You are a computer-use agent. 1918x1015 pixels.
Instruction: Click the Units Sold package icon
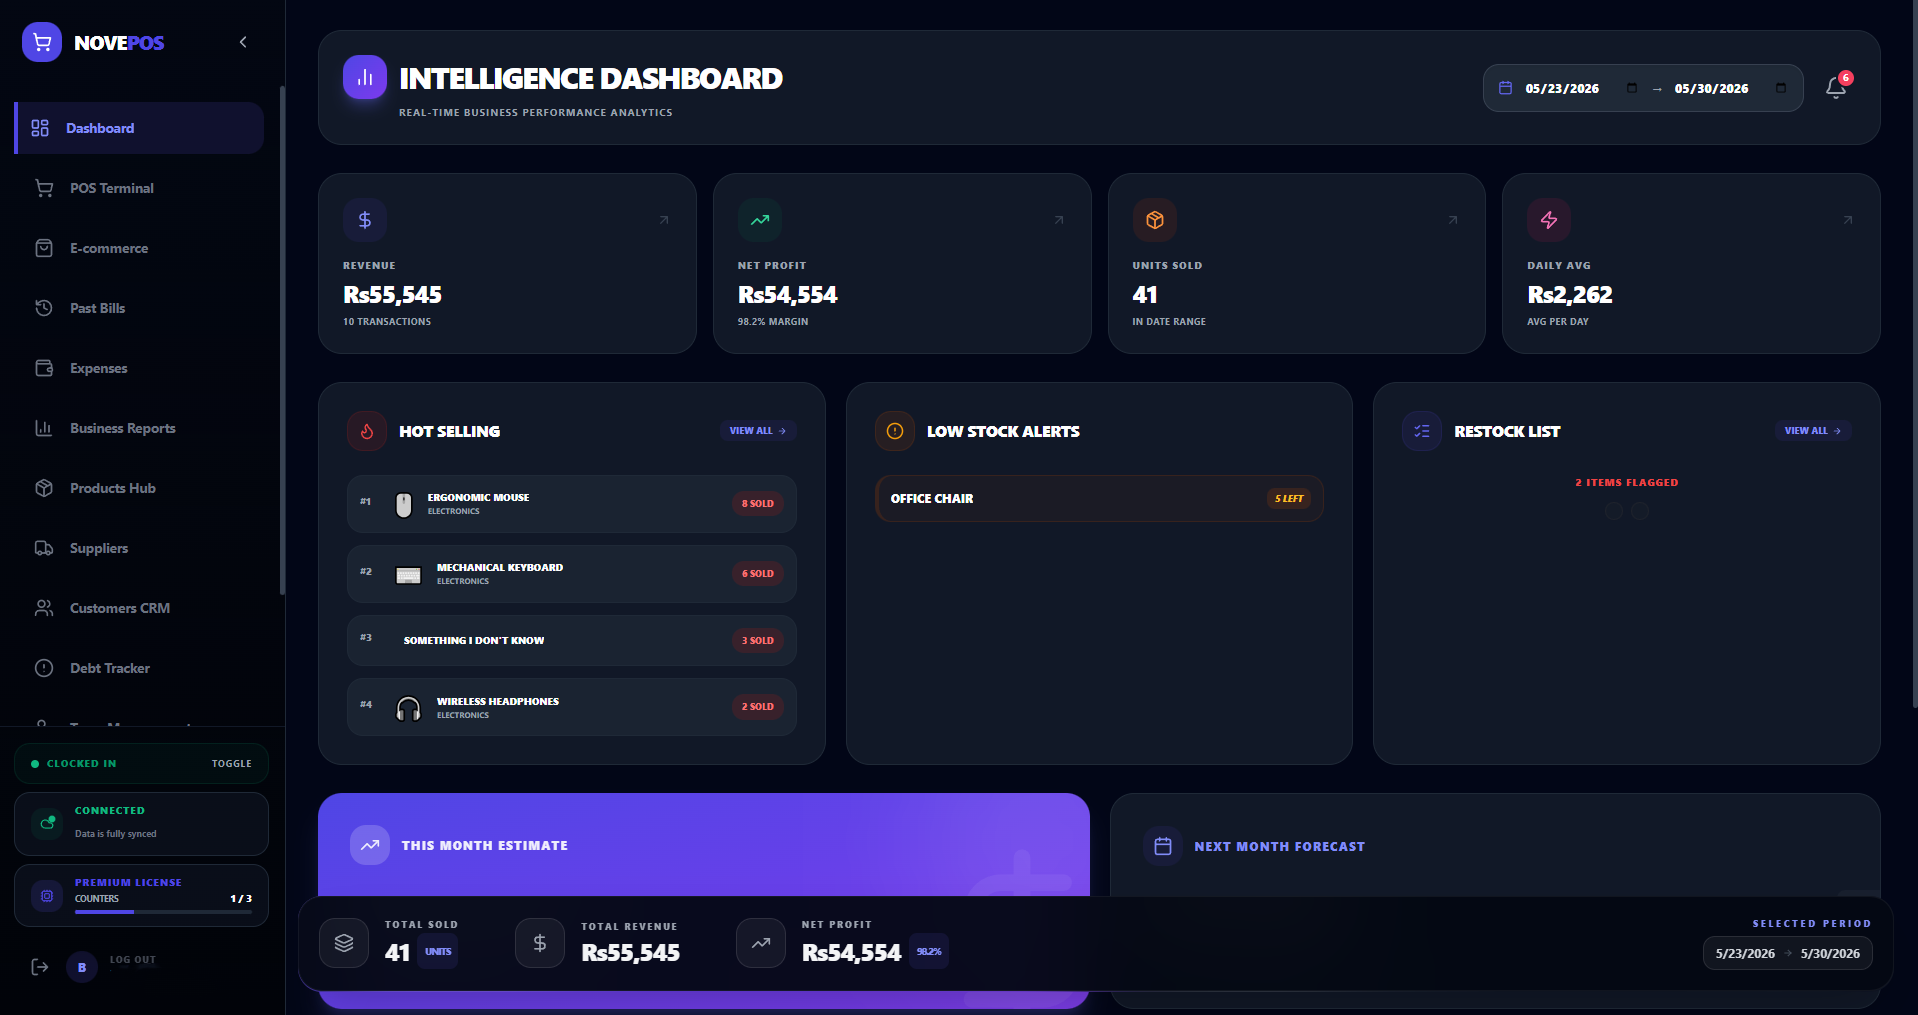[1155, 220]
